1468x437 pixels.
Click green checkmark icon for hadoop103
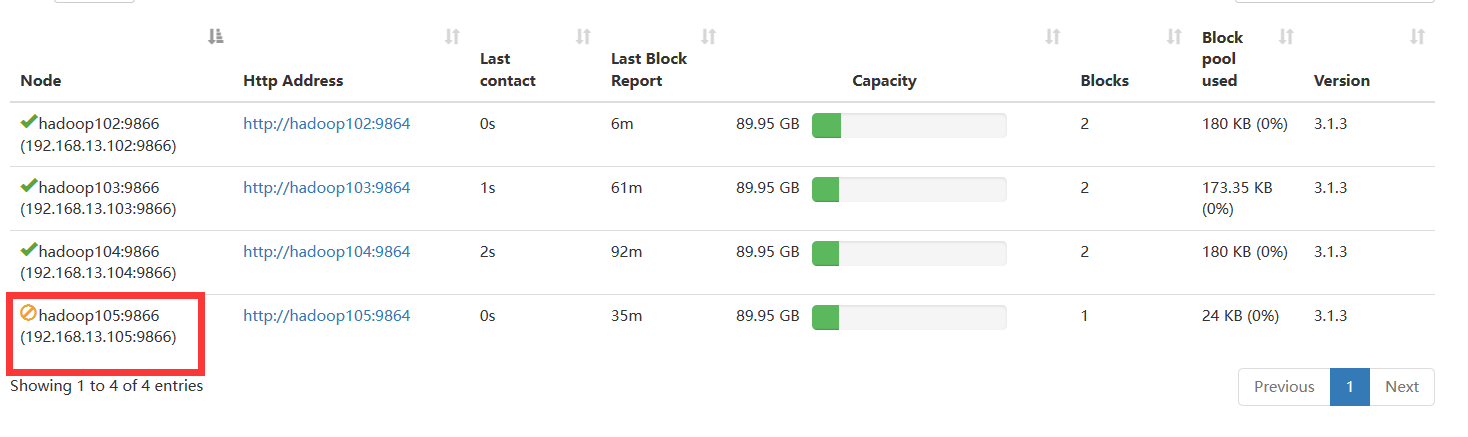pos(29,186)
